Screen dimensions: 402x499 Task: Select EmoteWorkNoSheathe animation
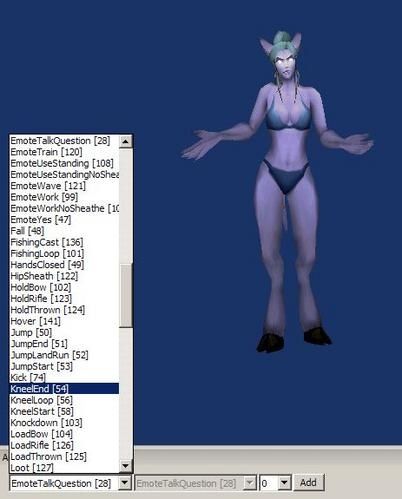point(64,208)
